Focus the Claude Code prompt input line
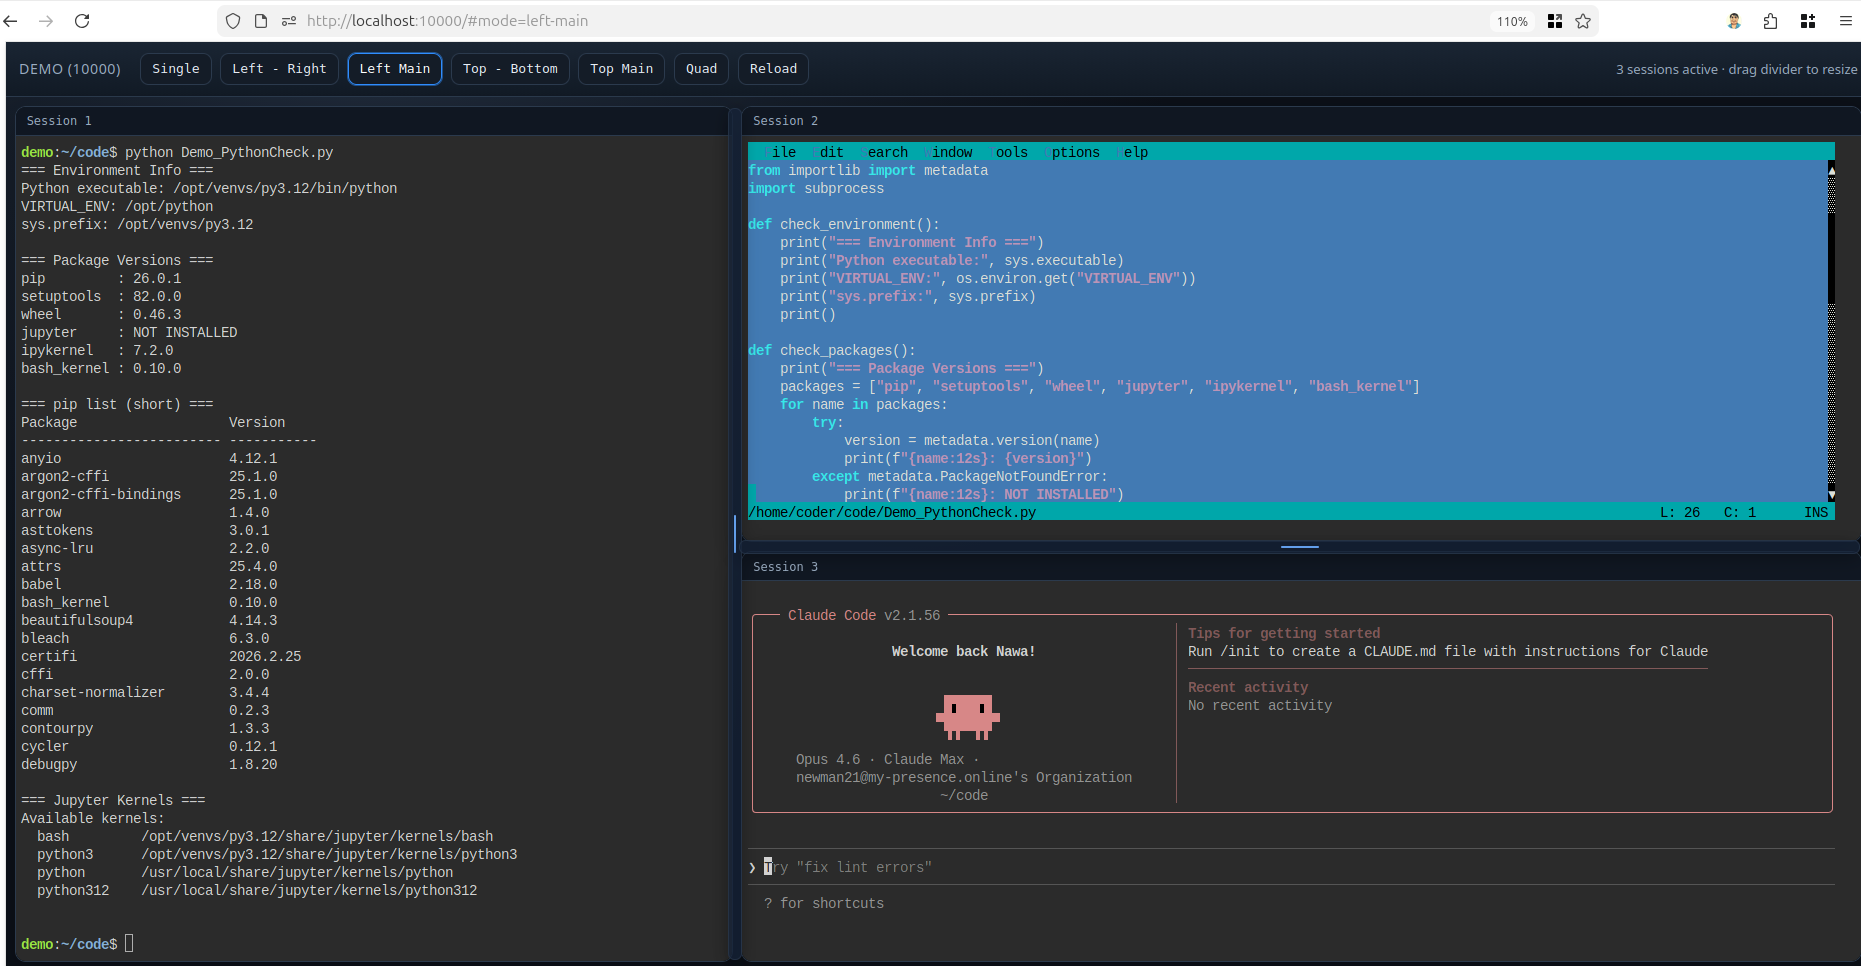This screenshot has width=1861, height=966. [1290, 867]
